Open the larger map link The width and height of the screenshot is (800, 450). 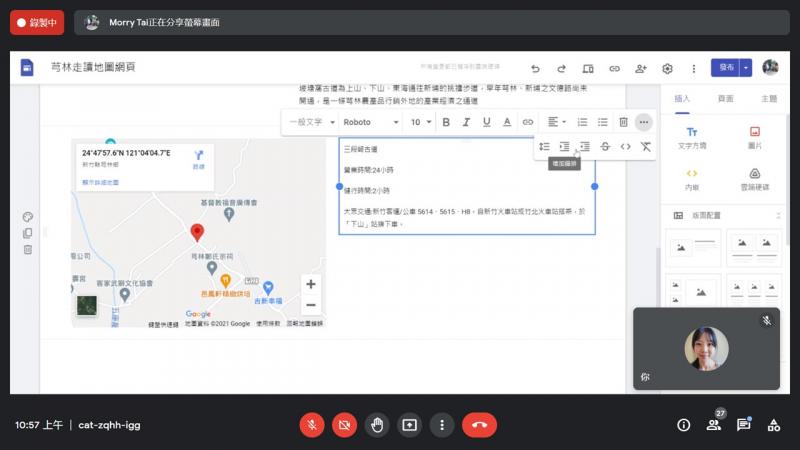(101, 182)
